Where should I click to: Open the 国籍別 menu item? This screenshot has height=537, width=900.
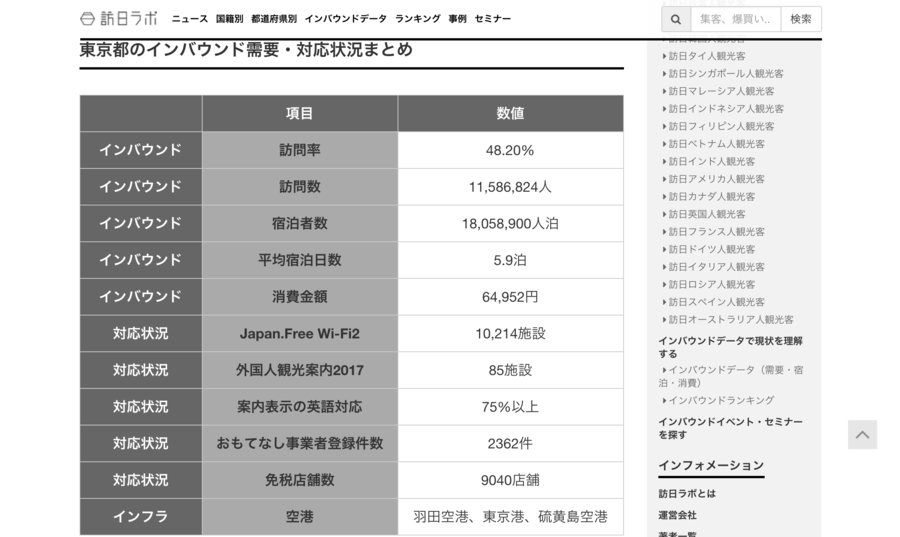229,19
